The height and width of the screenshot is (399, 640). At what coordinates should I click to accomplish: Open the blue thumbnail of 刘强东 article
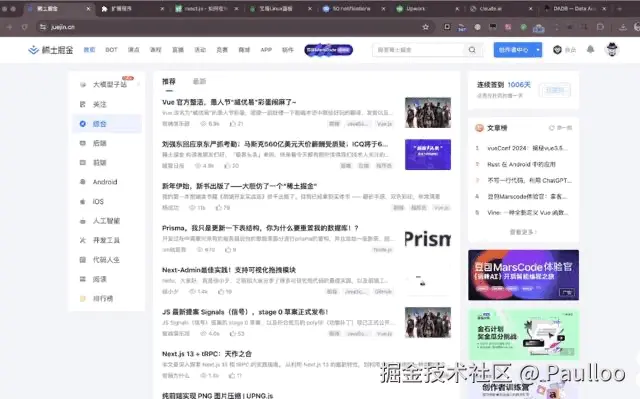(428, 155)
